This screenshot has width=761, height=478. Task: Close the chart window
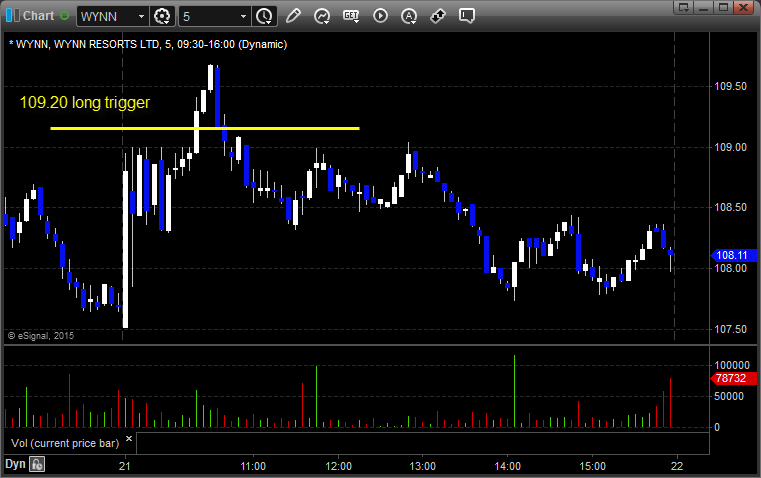[x=744, y=7]
